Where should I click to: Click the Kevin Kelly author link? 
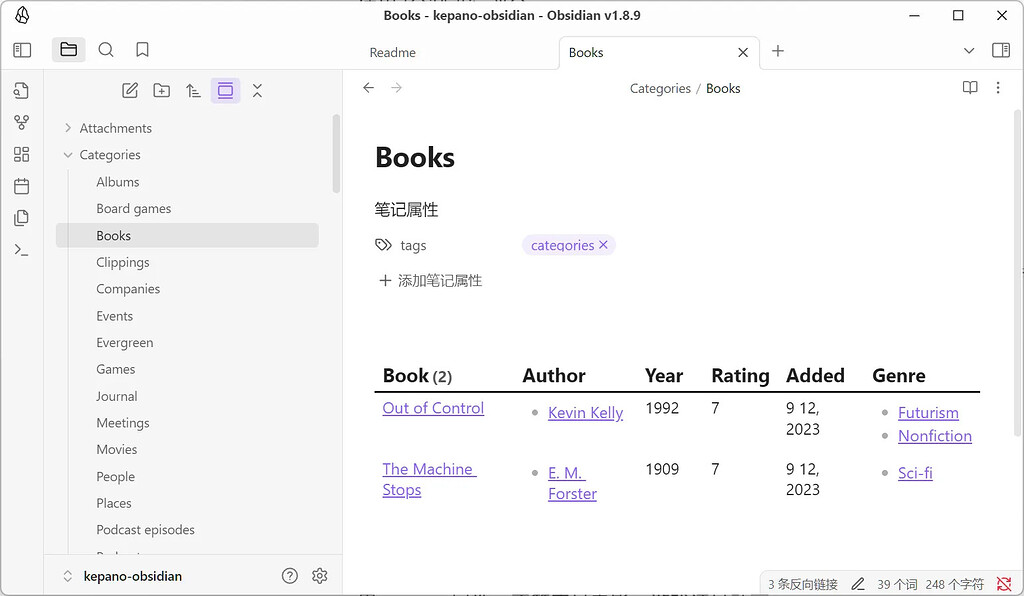pos(585,413)
